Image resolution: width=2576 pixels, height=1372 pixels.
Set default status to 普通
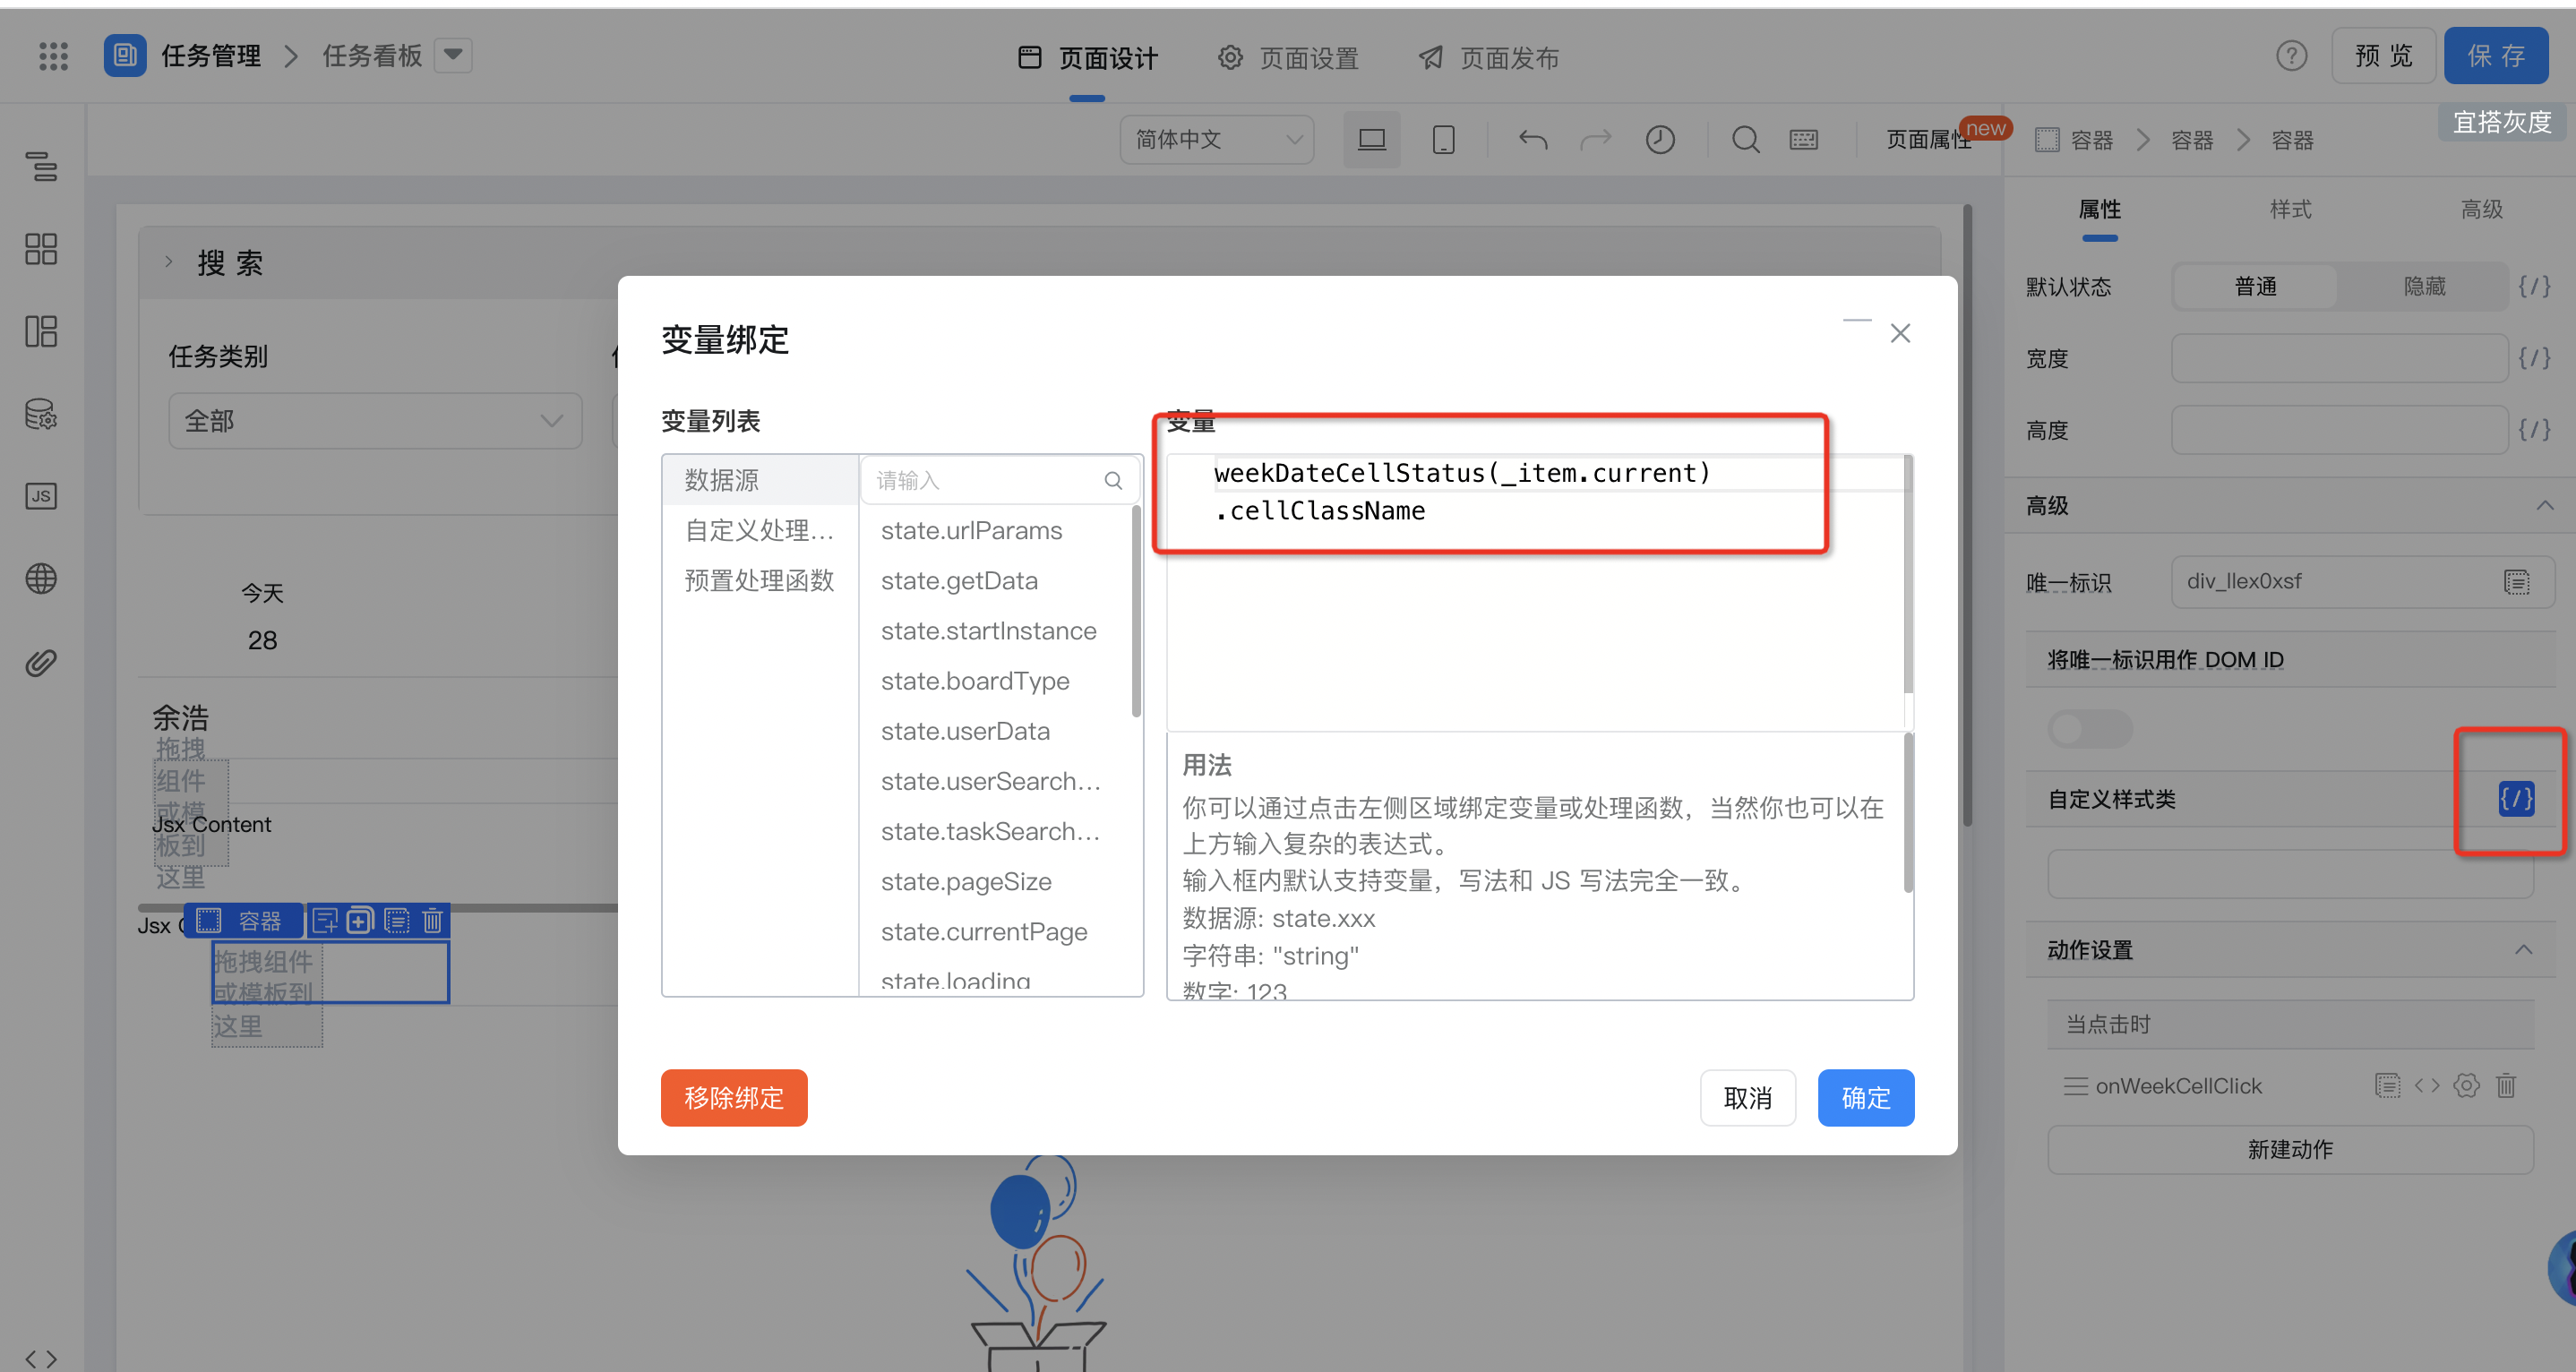tap(2255, 286)
